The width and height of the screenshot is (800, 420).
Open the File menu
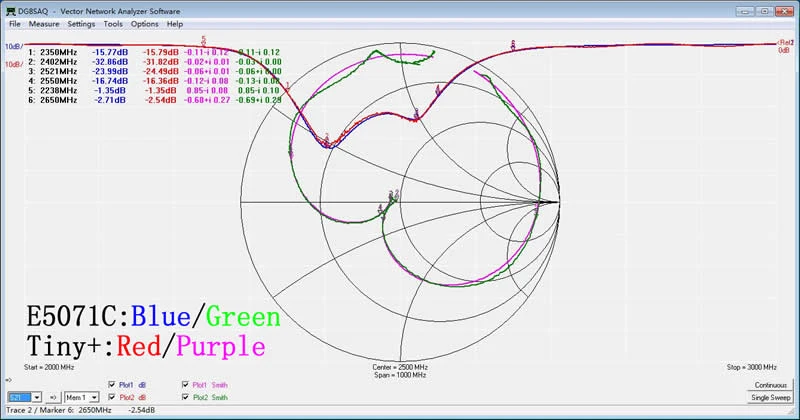pyautogui.click(x=15, y=24)
